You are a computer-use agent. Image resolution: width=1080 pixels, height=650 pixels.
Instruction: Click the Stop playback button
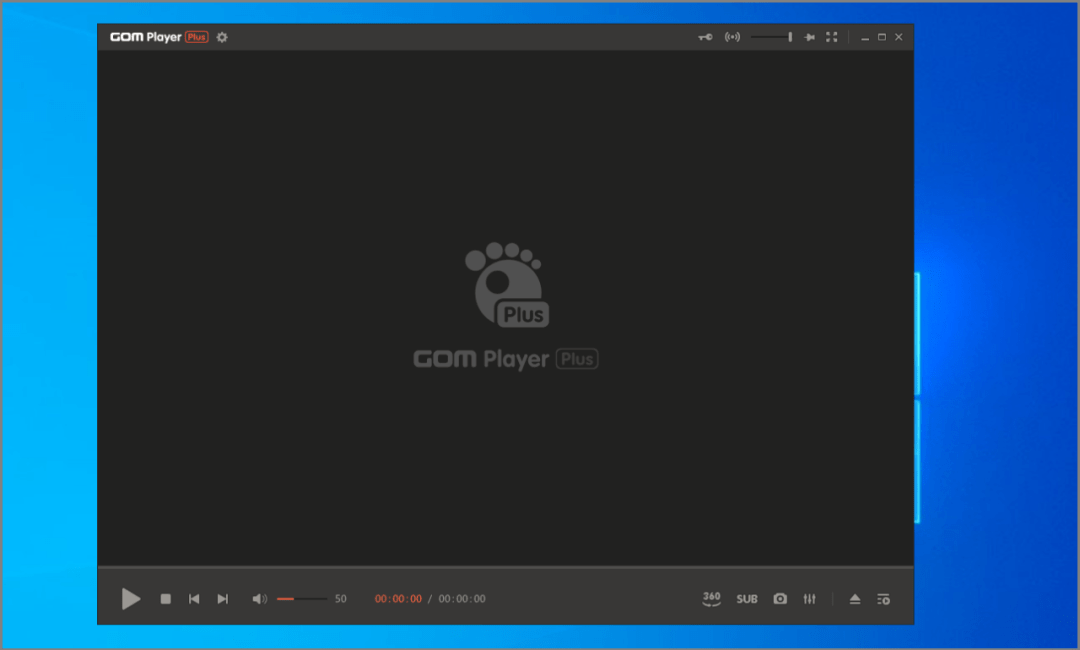(166, 599)
